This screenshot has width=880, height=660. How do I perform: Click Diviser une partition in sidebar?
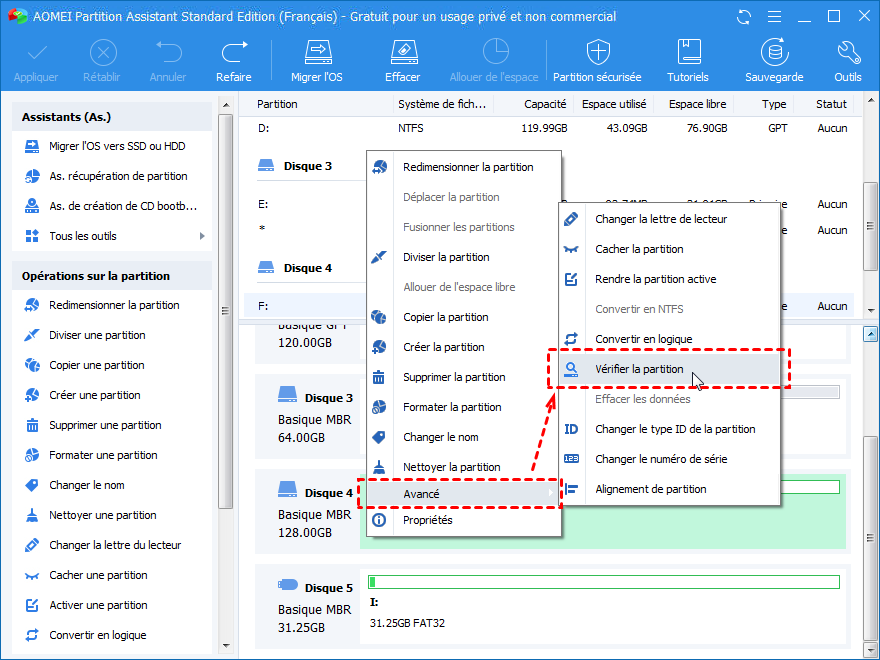click(97, 335)
